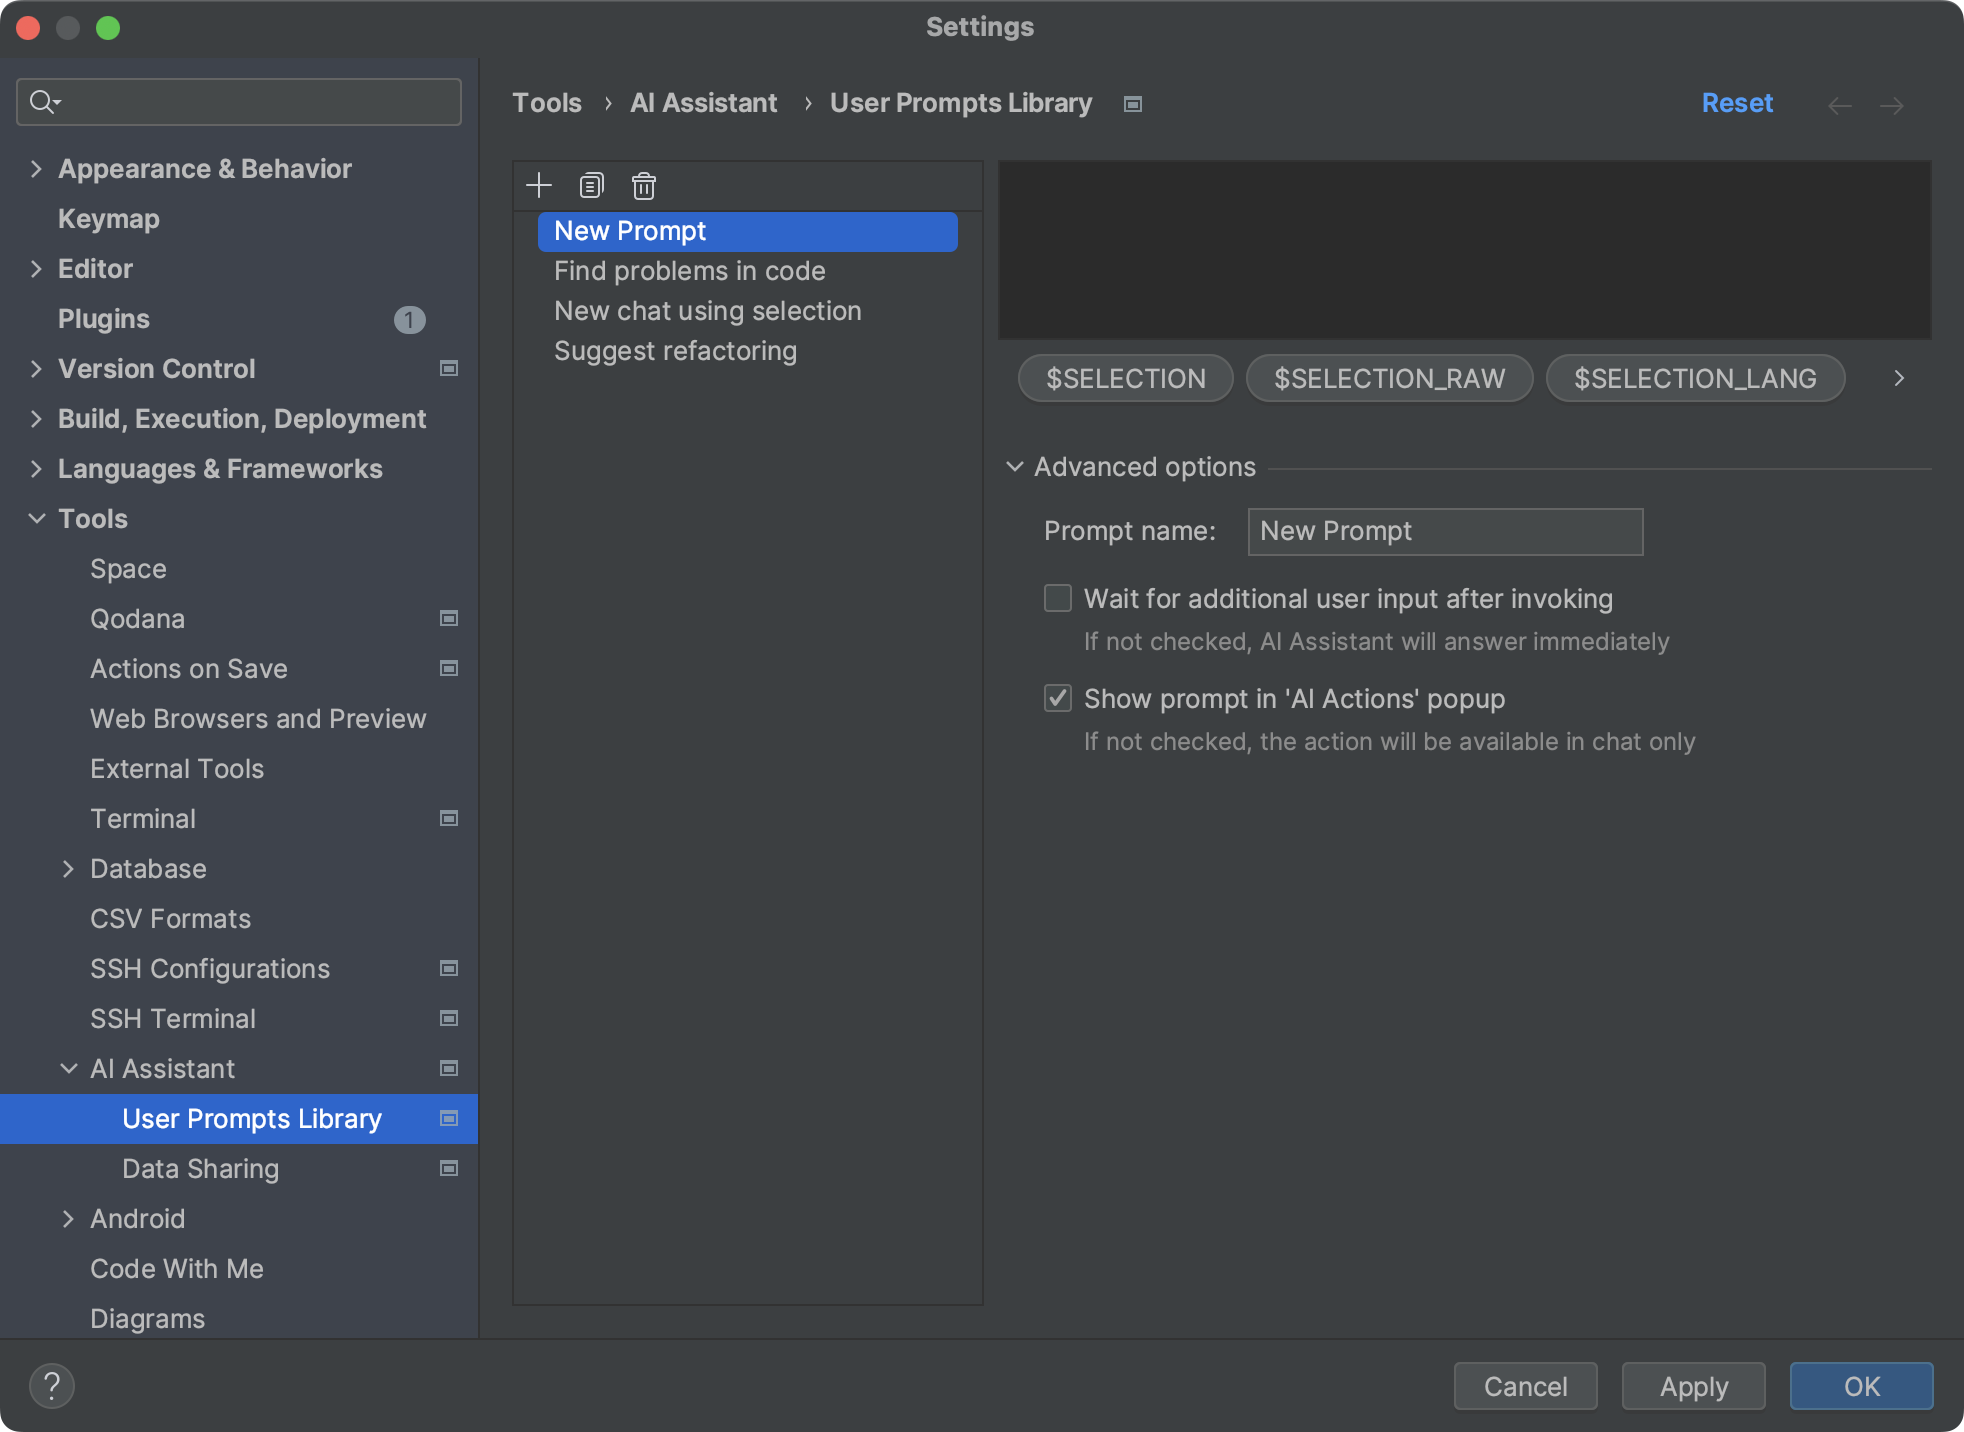
Task: Insert the $SELECTION_LANG variable chip
Action: coord(1695,379)
